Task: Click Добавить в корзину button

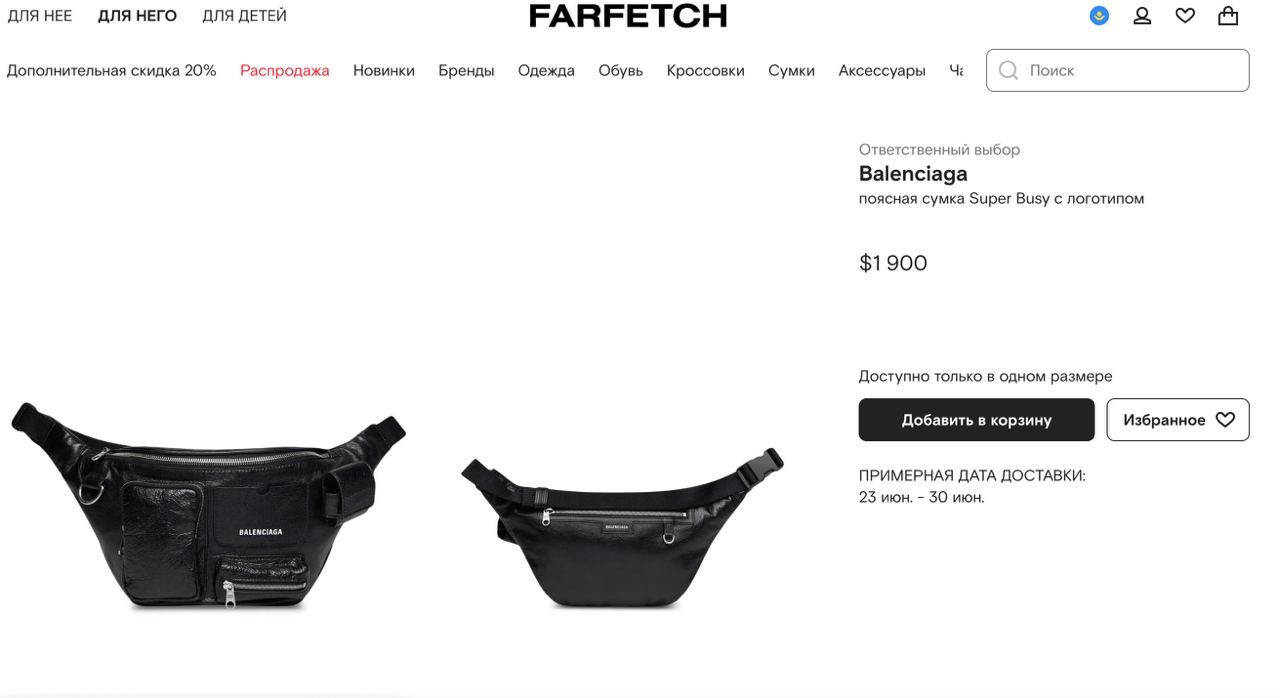Action: (x=976, y=420)
